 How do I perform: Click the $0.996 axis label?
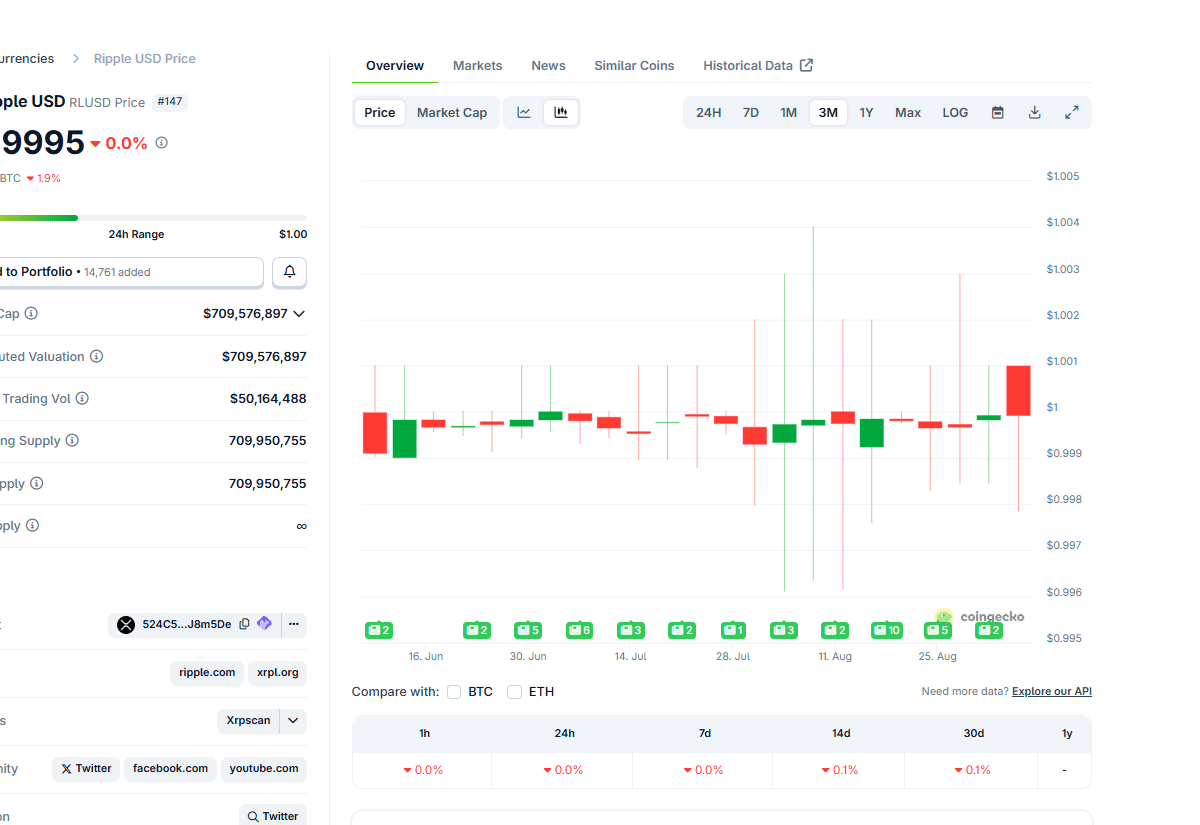1063,592
